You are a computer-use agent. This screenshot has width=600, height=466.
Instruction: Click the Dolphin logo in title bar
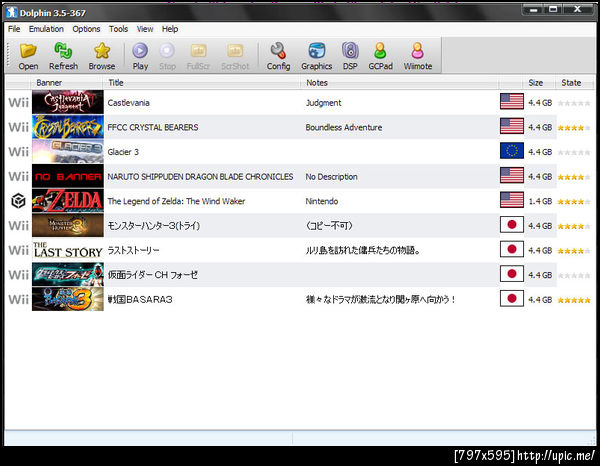(12, 12)
